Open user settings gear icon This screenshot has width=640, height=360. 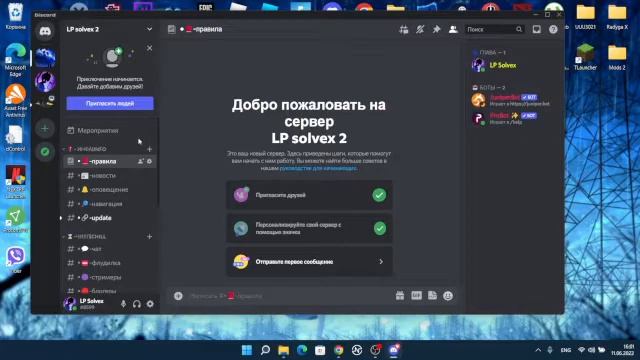pos(150,304)
